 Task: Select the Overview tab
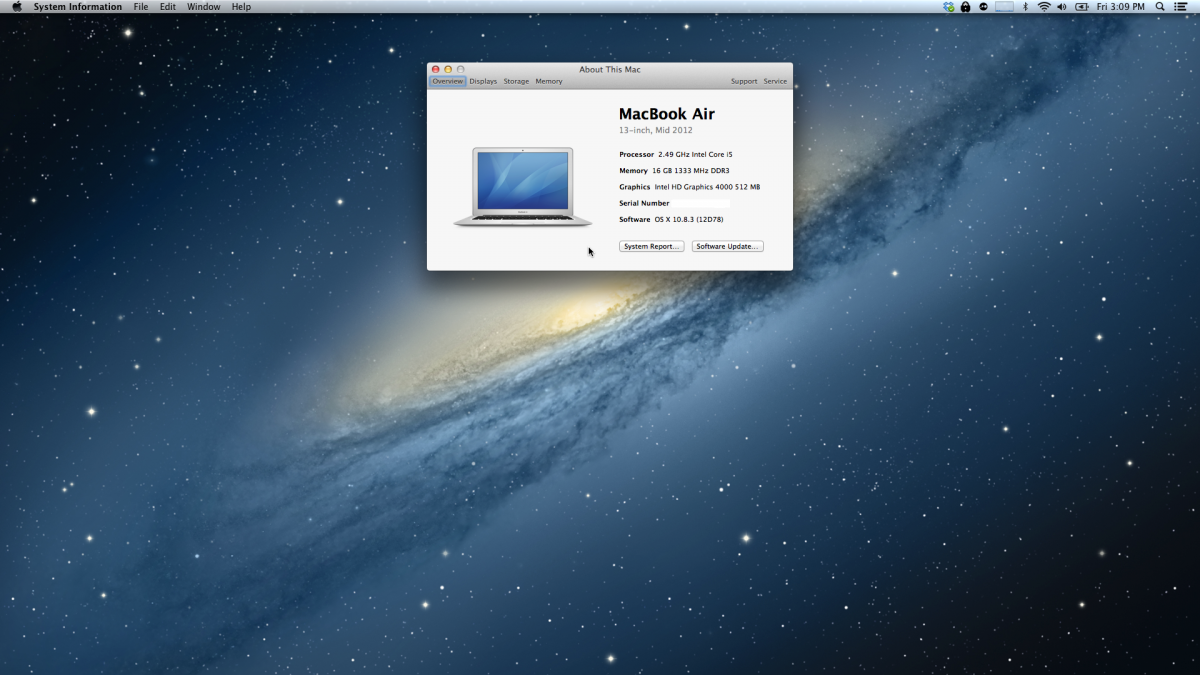pos(448,81)
